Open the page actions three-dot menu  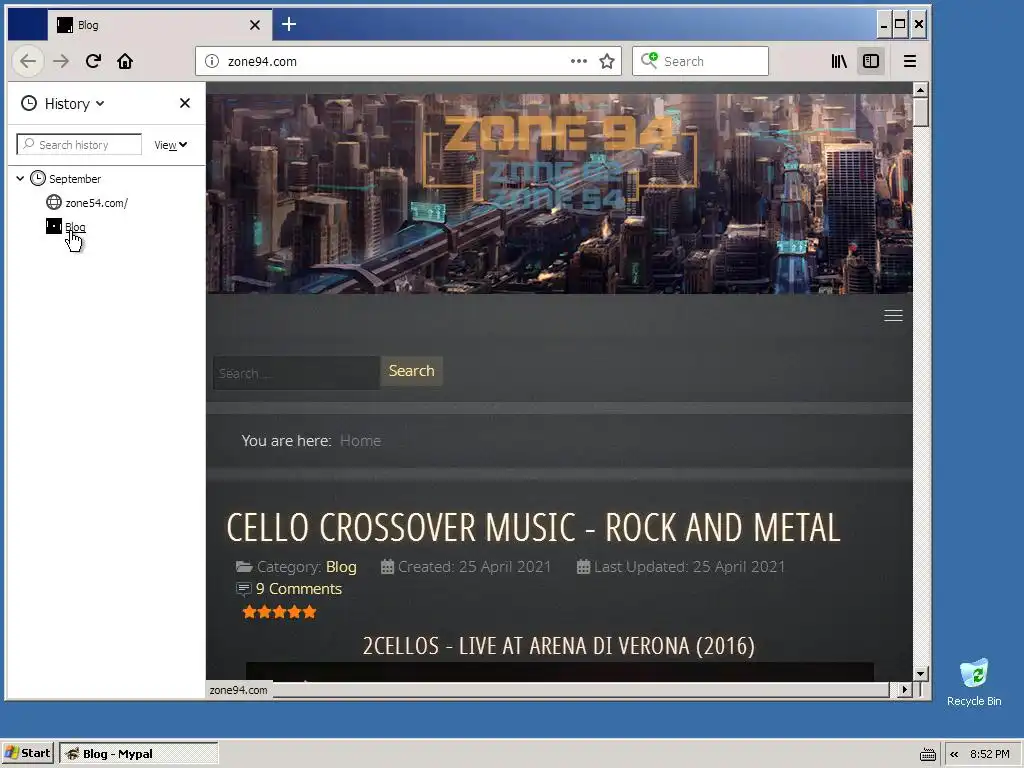pos(579,61)
